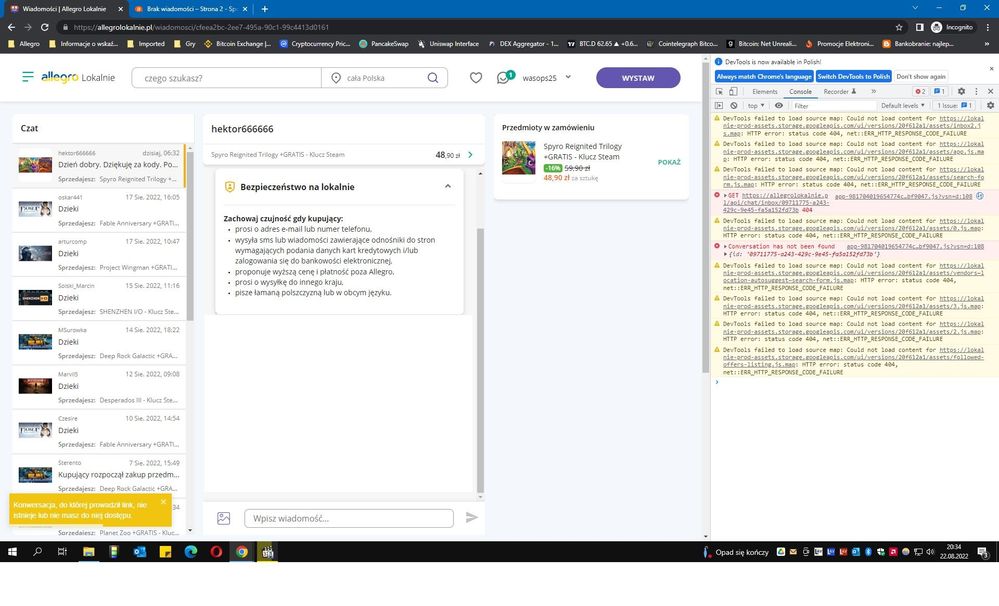Switch to the Brak wiadomości browser tab
This screenshot has width=999, height=606.
pyautogui.click(x=191, y=9)
